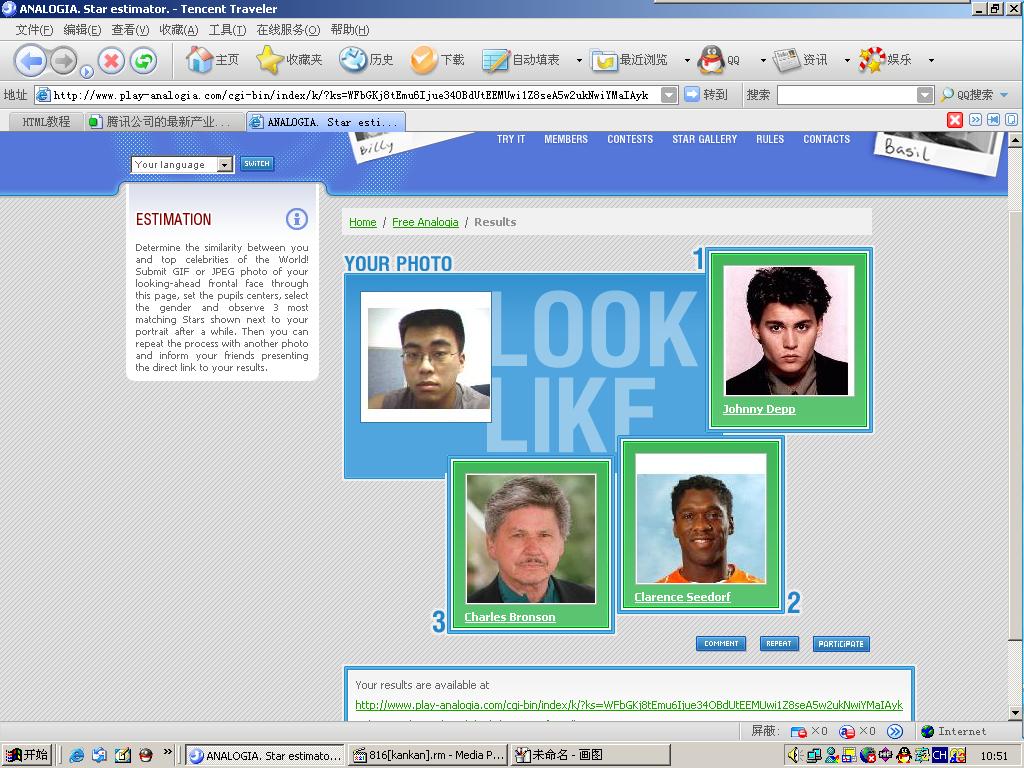Click the TRY IT nav link
Viewport: 1024px width, 768px height.
(511, 139)
